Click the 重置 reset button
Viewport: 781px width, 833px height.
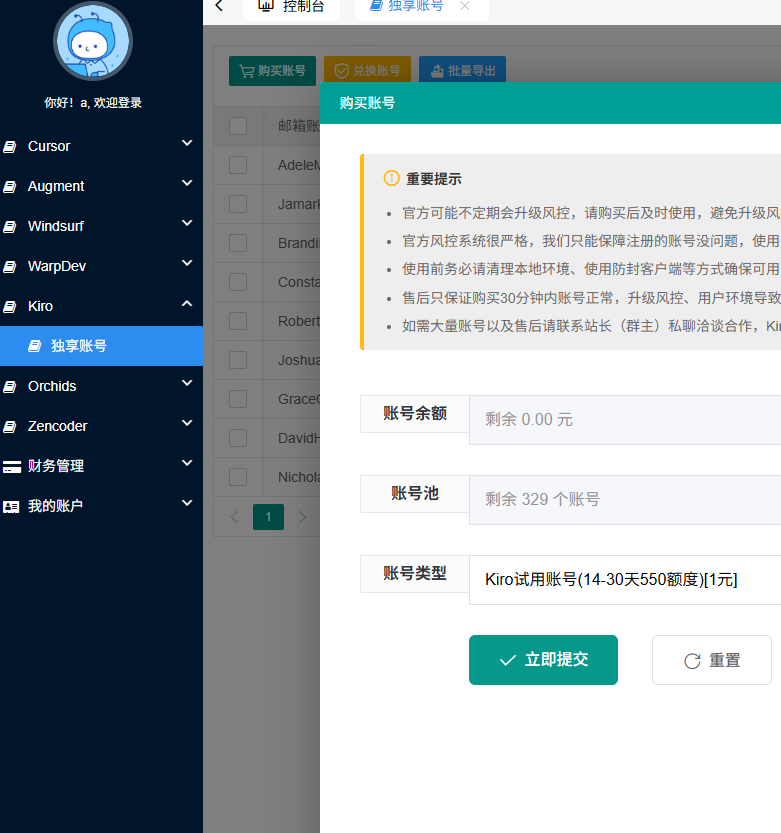tap(711, 660)
